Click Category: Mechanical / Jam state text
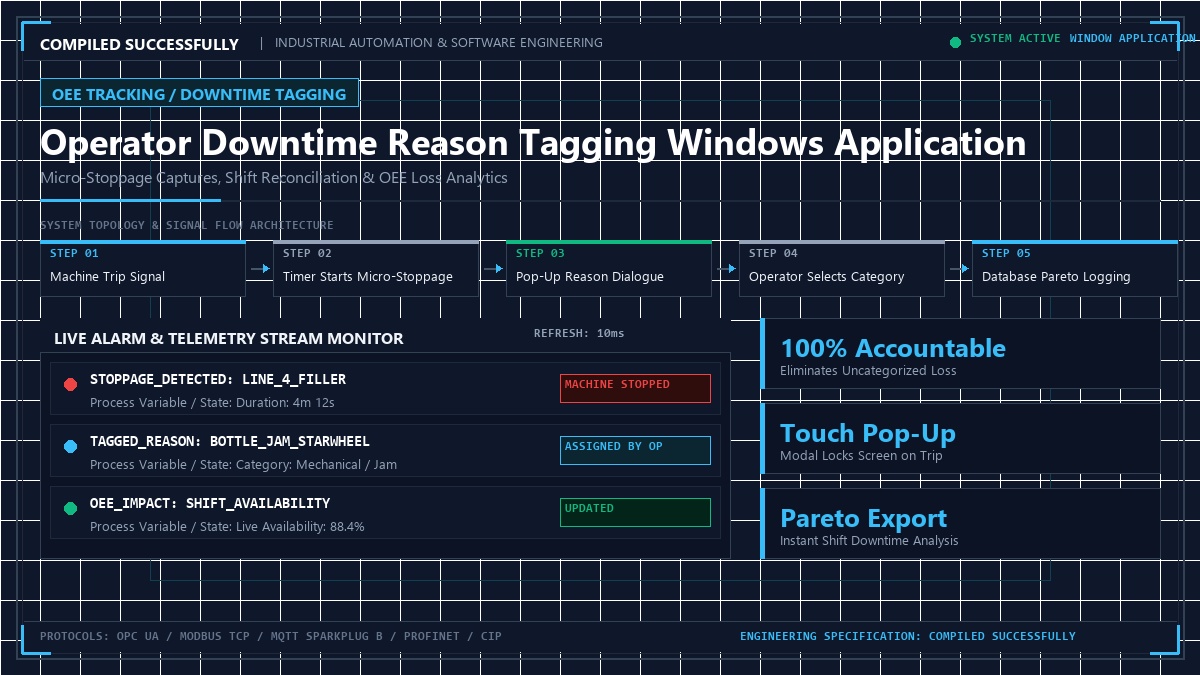1200x675 pixels. tap(316, 465)
